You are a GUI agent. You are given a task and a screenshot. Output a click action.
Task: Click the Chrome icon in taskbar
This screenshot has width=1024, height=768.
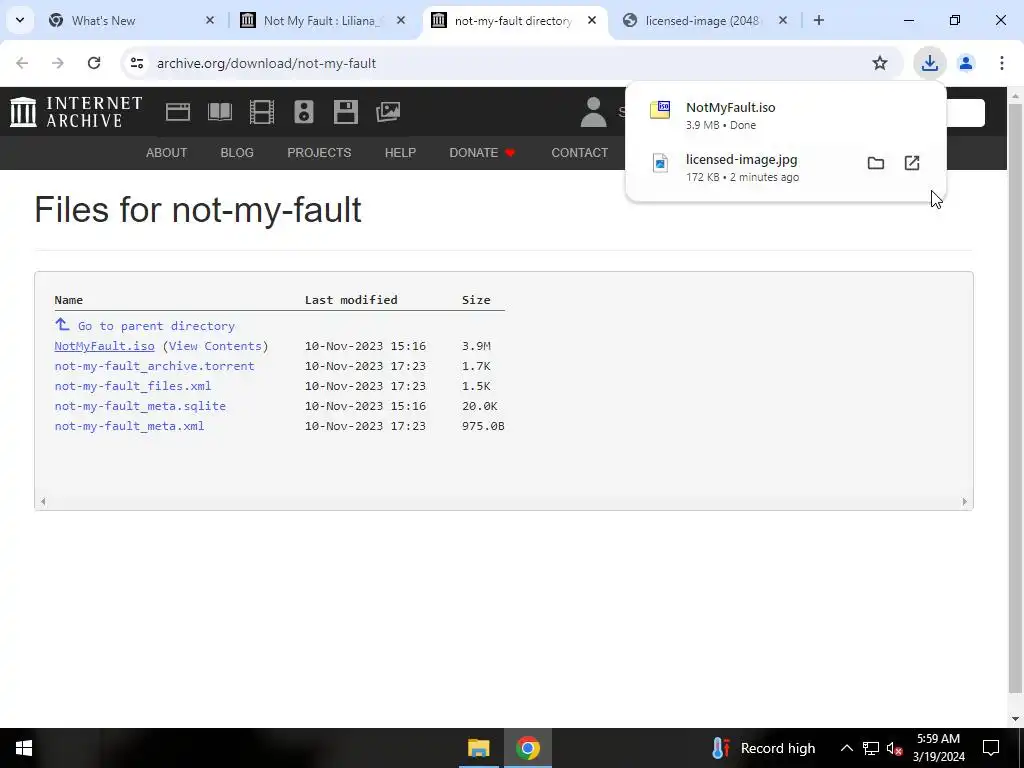point(528,748)
